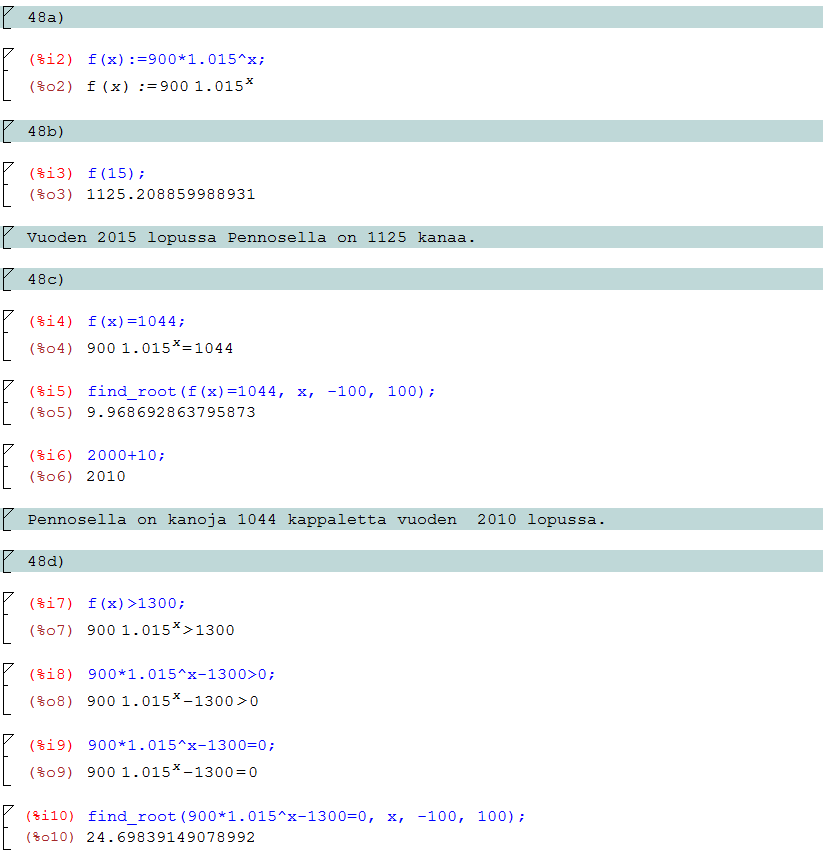
Task: Click the 48a) heading text
Action: (x=46, y=17)
